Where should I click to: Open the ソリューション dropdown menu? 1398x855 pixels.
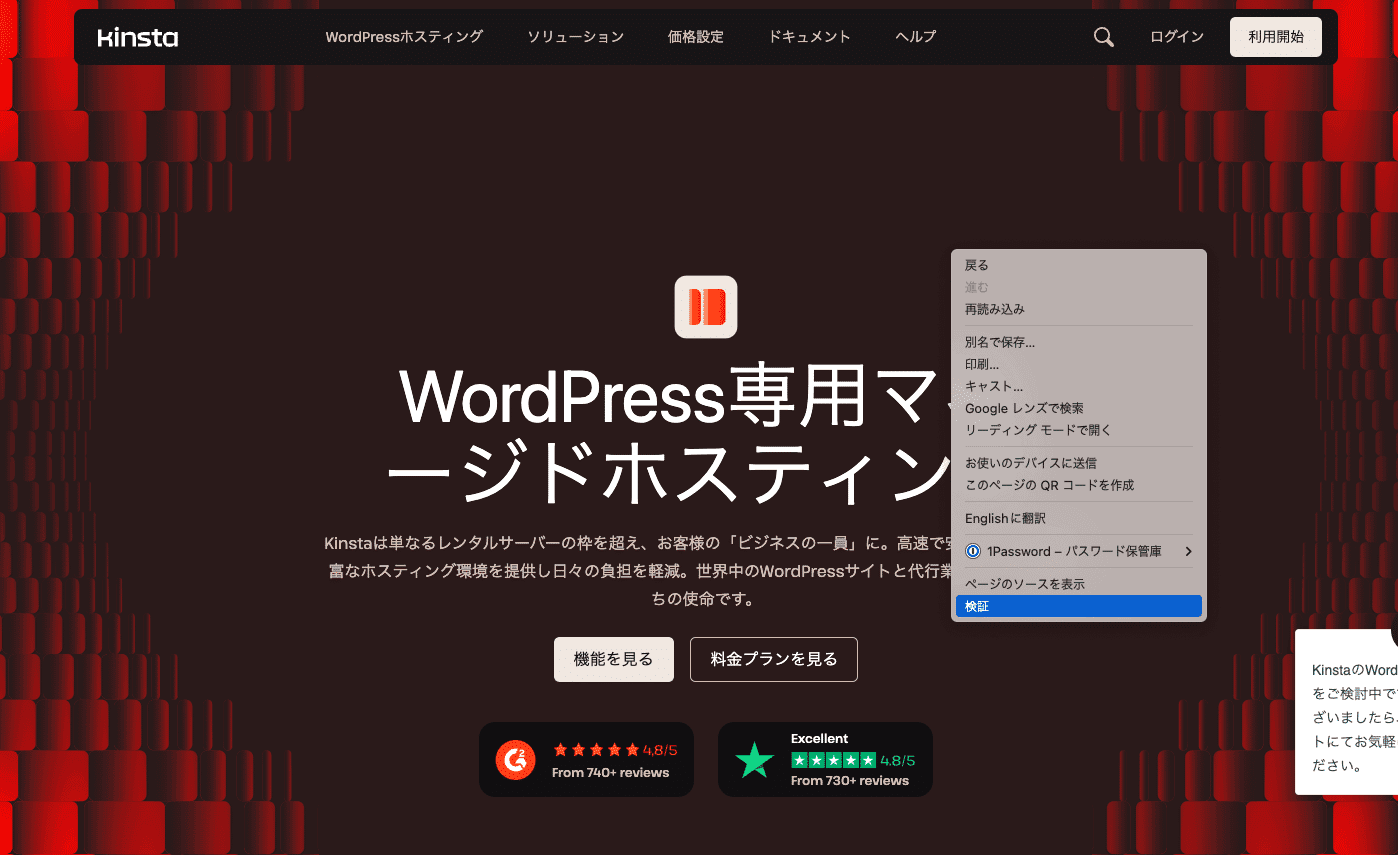[575, 36]
